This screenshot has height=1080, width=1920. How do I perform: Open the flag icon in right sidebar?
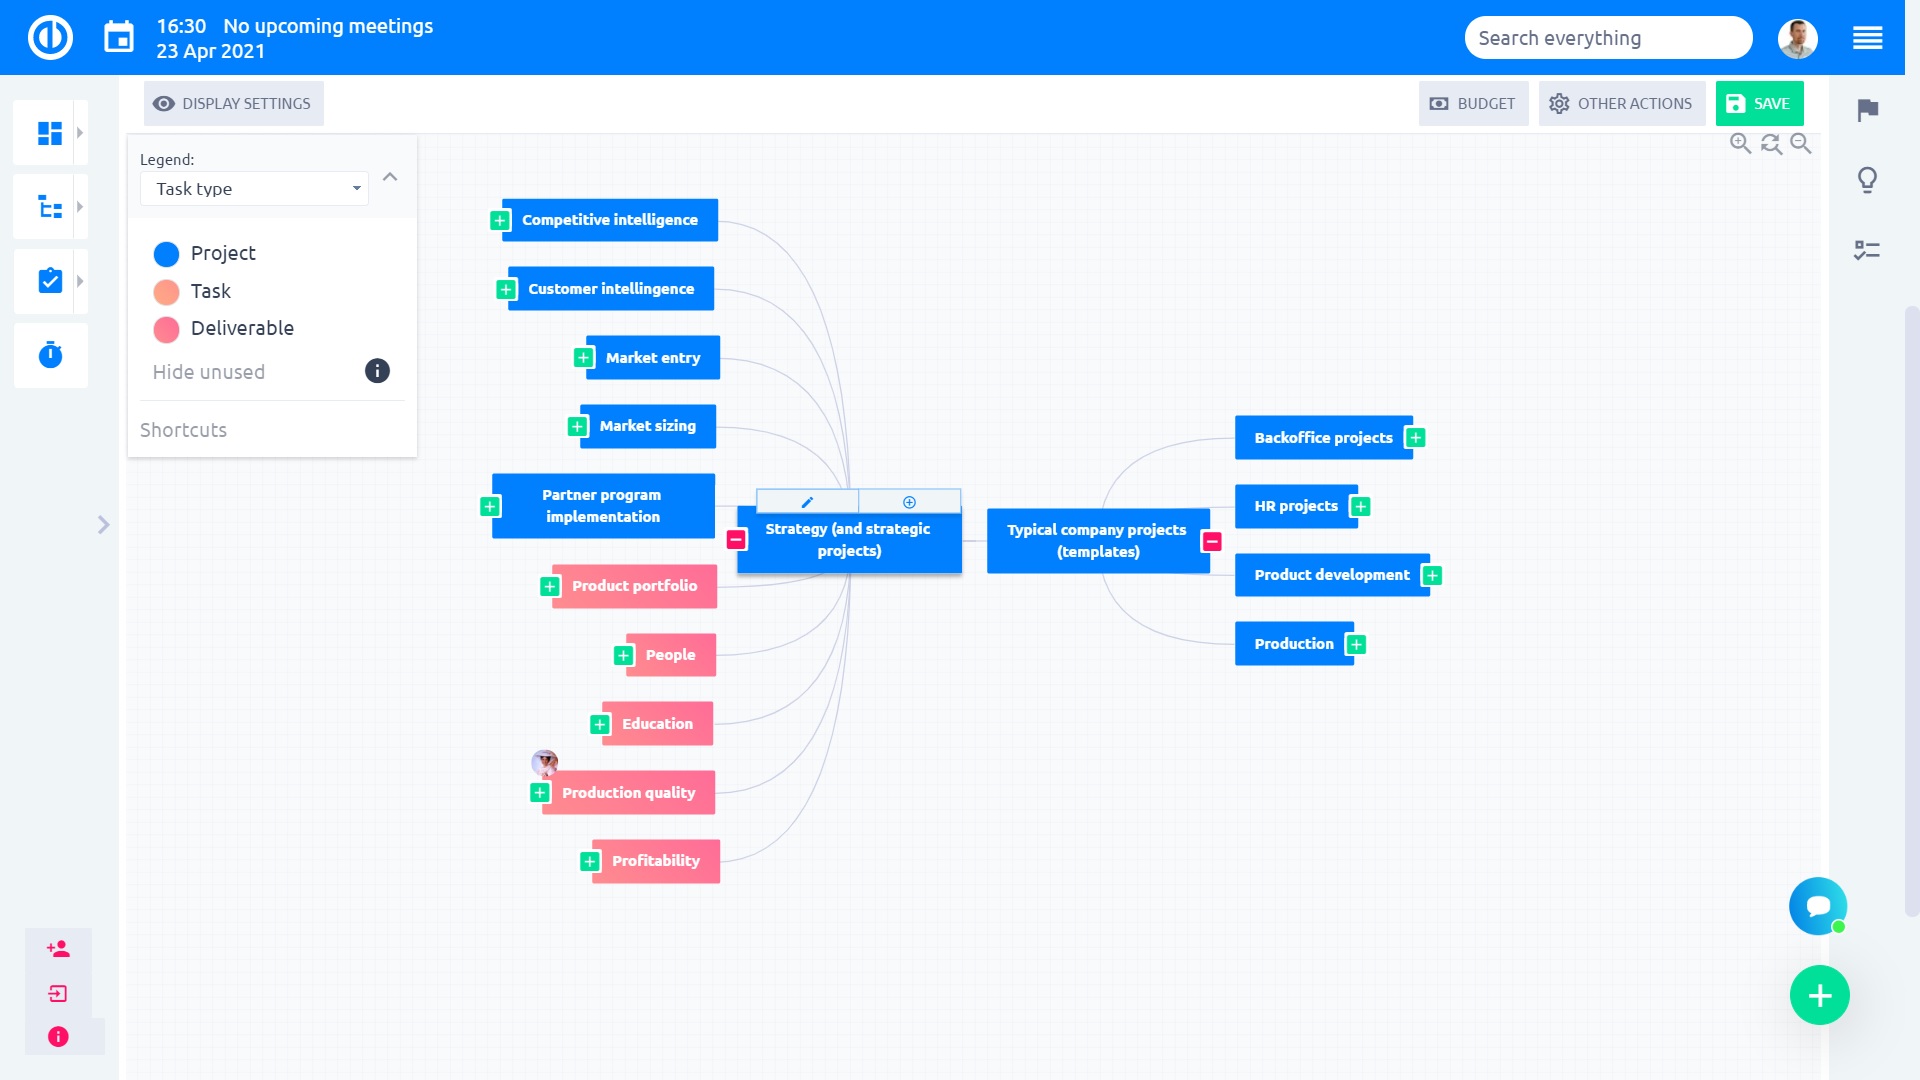point(1867,110)
